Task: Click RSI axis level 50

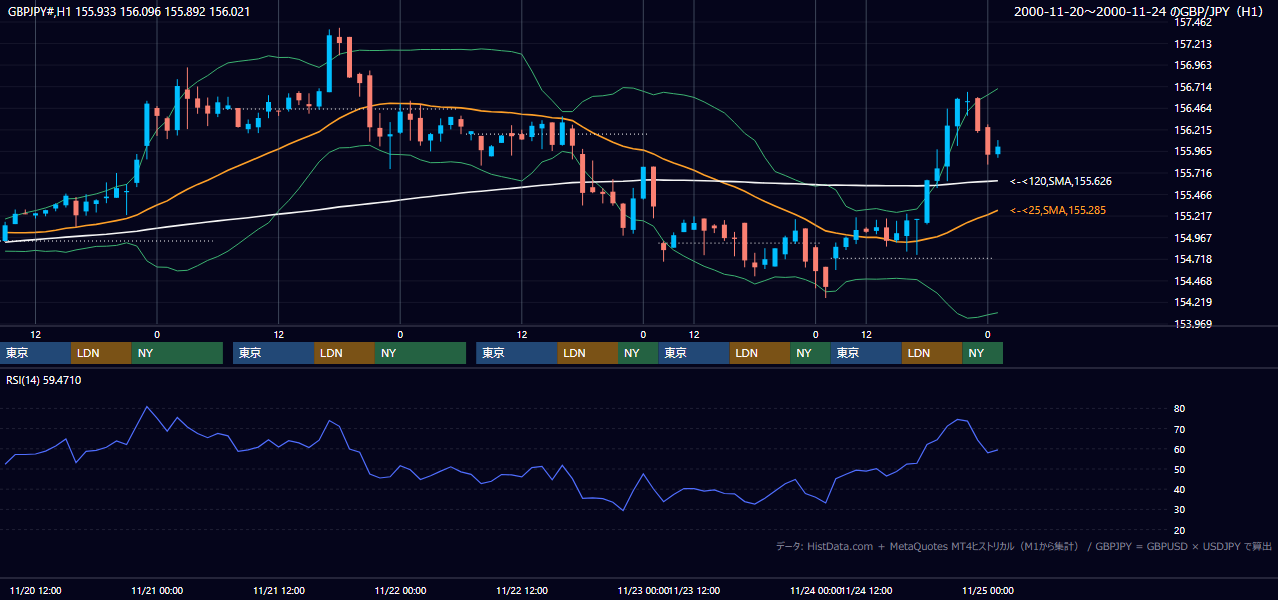Action: tap(1180, 469)
